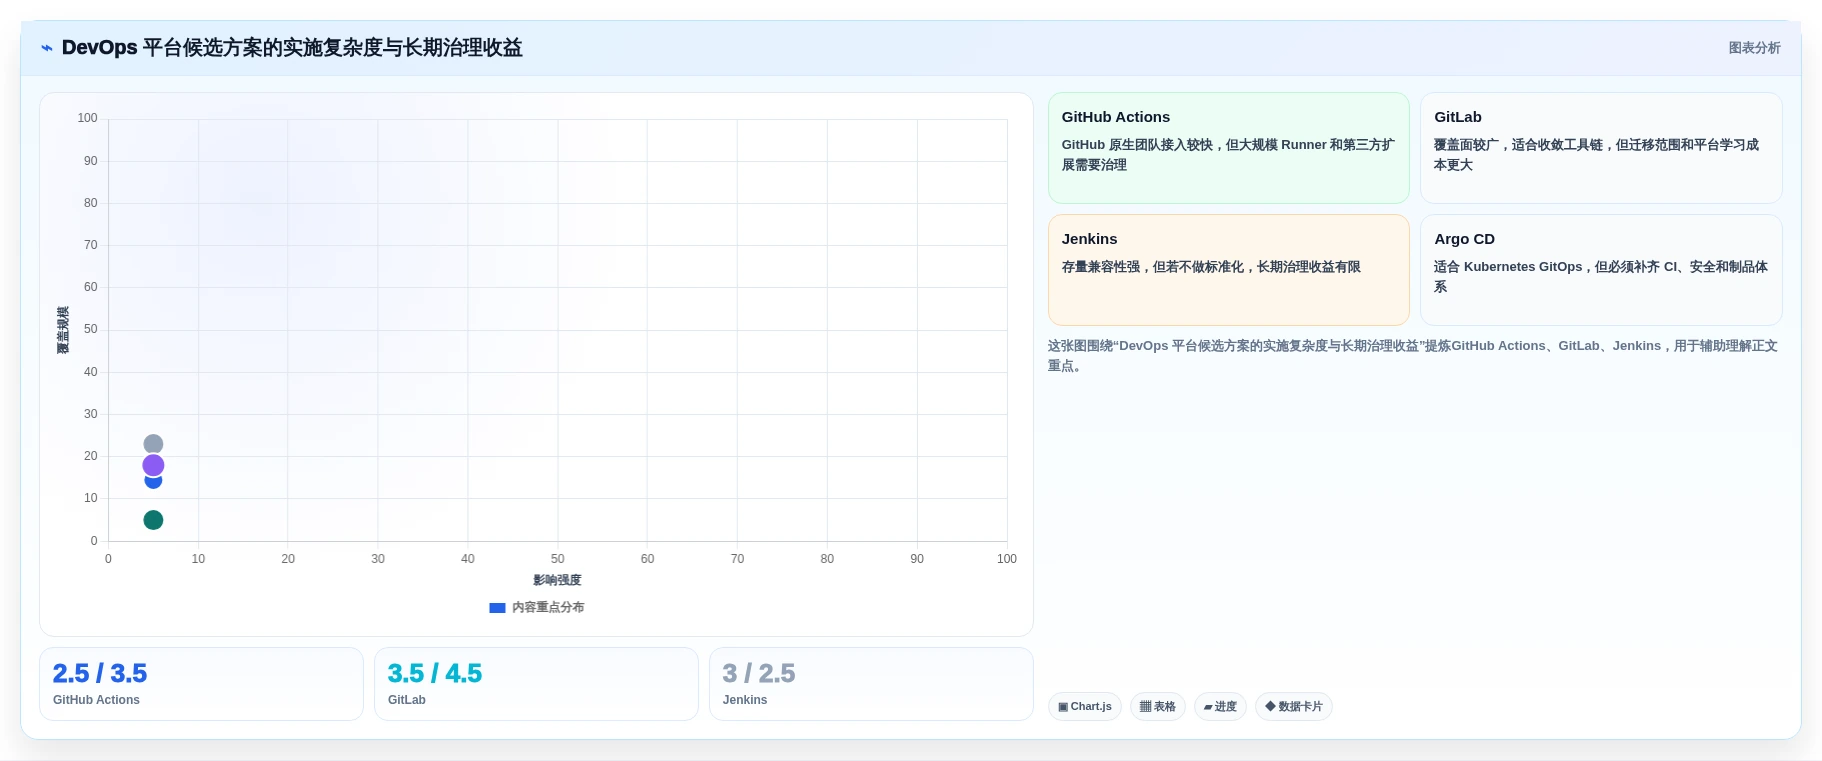Click the purple scatter data point
Viewport: 1822px width, 761px height.
pos(153,465)
